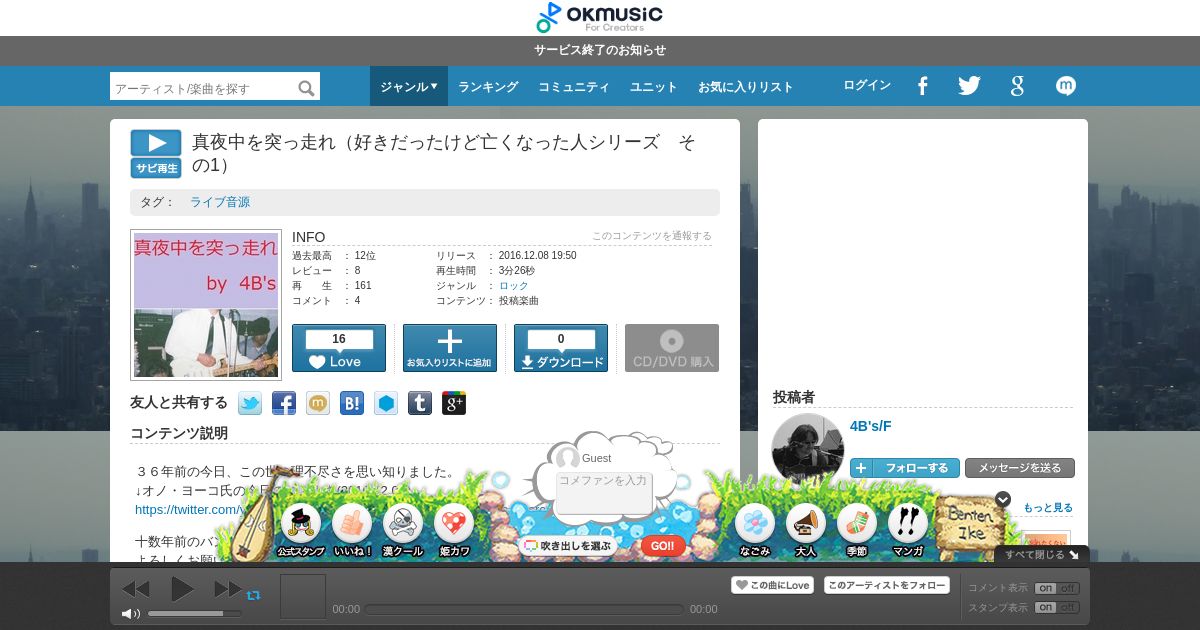Viewport: 1200px width, 630px height.
Task: Open the Facebook icon in the header
Action: tap(922, 86)
